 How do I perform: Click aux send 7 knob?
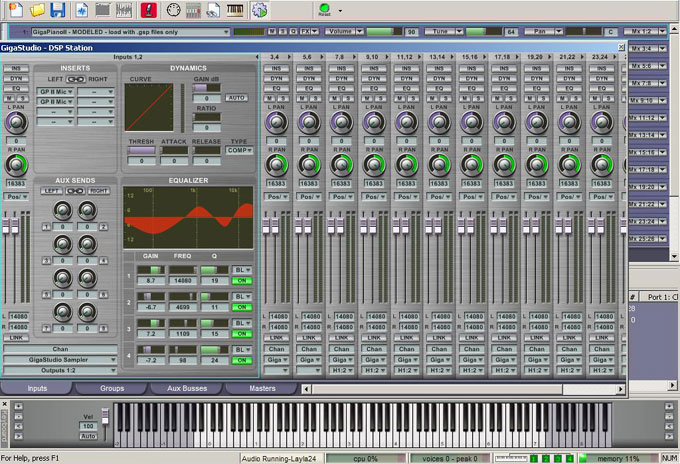[x=62, y=312]
